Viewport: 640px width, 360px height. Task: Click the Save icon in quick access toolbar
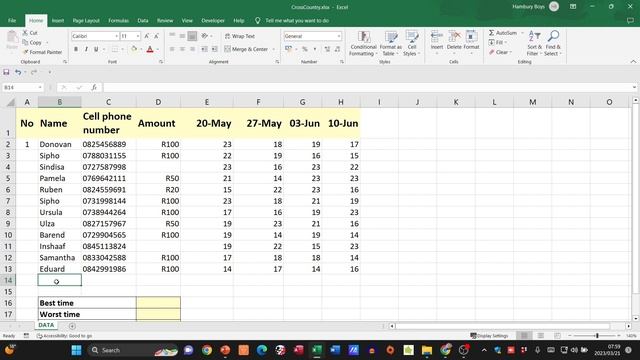pos(6,72)
